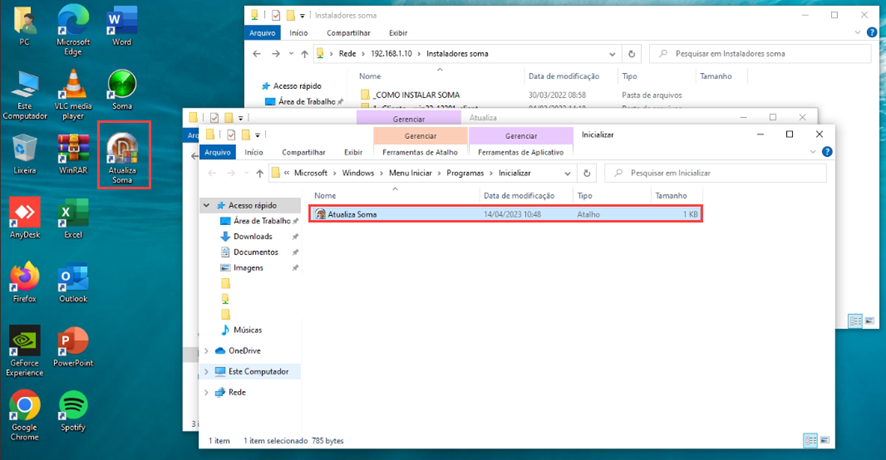This screenshot has width=886, height=460.
Task: Open AnyDesk desktop icon
Action: pos(24,218)
